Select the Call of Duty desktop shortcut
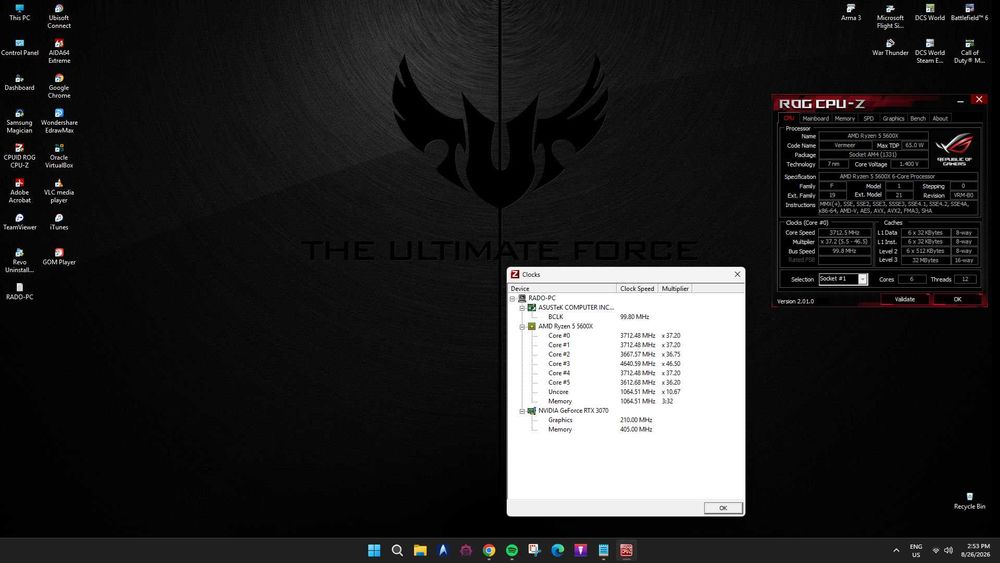 pos(969,51)
